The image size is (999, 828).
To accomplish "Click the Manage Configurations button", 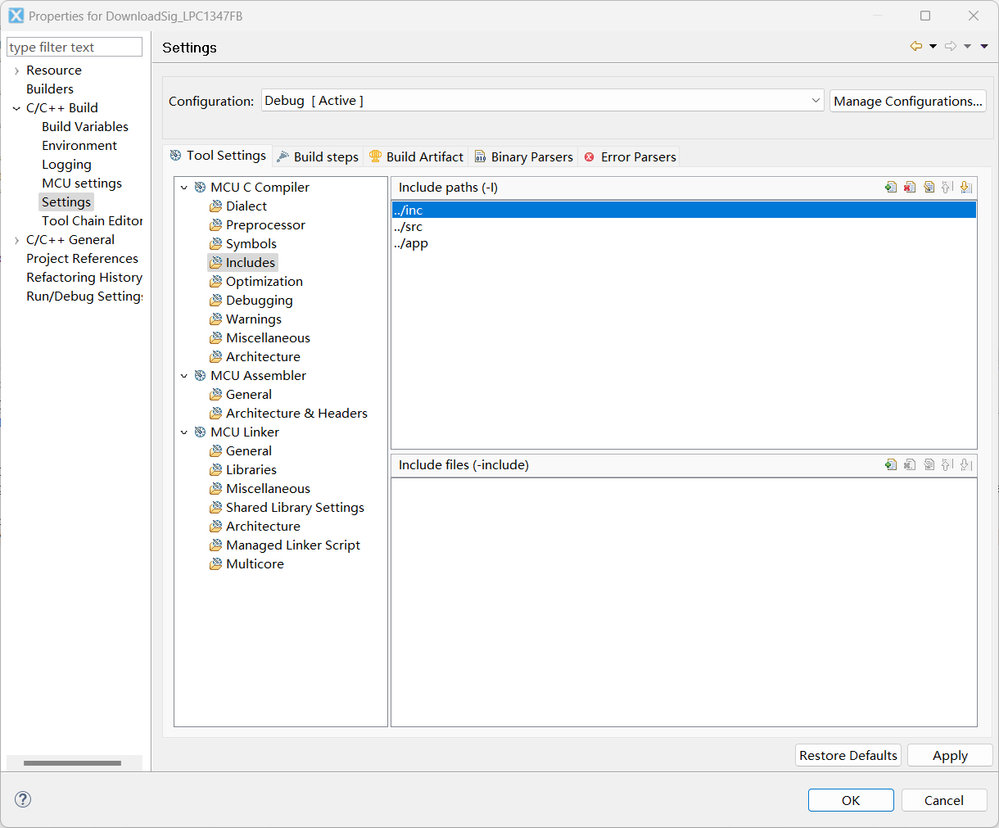I will (908, 101).
